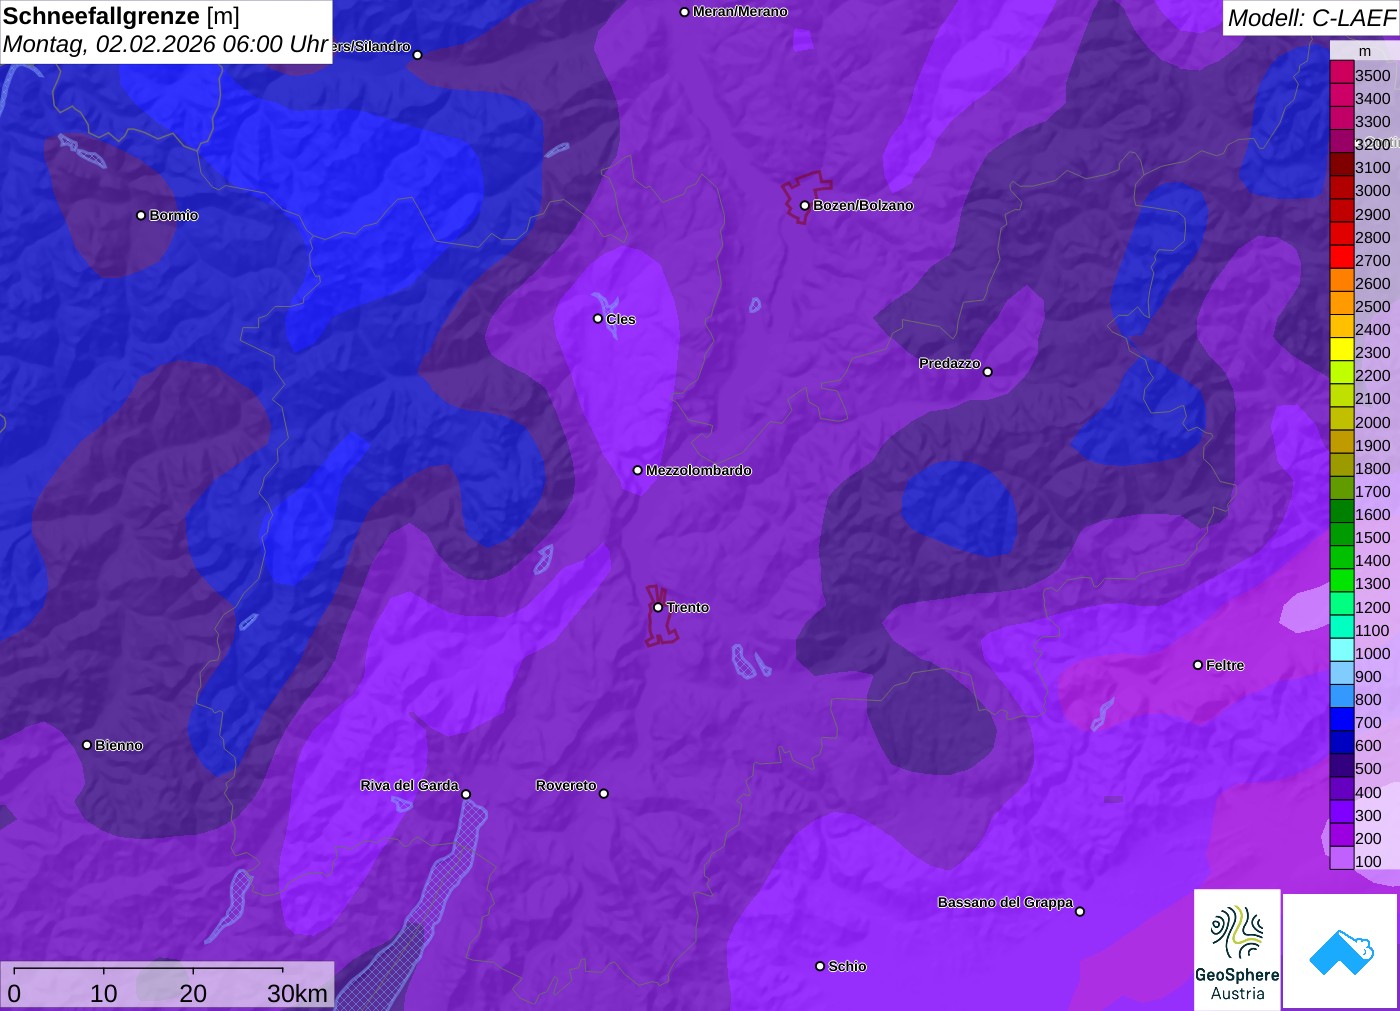1400x1011 pixels.
Task: Click the Trento city marker dot
Action: point(658,607)
